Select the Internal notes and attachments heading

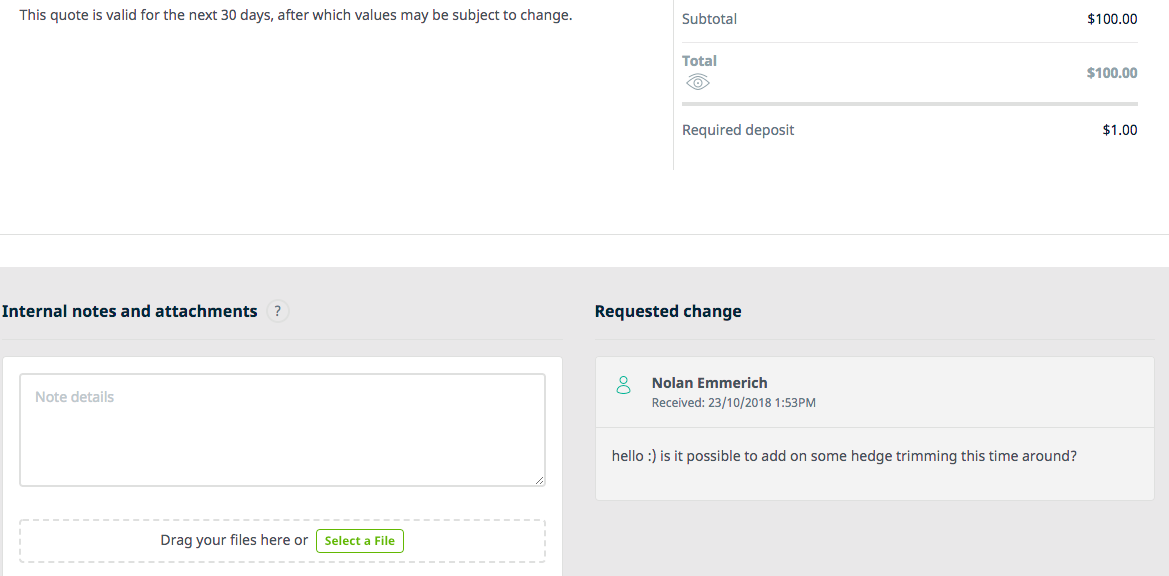click(x=130, y=311)
